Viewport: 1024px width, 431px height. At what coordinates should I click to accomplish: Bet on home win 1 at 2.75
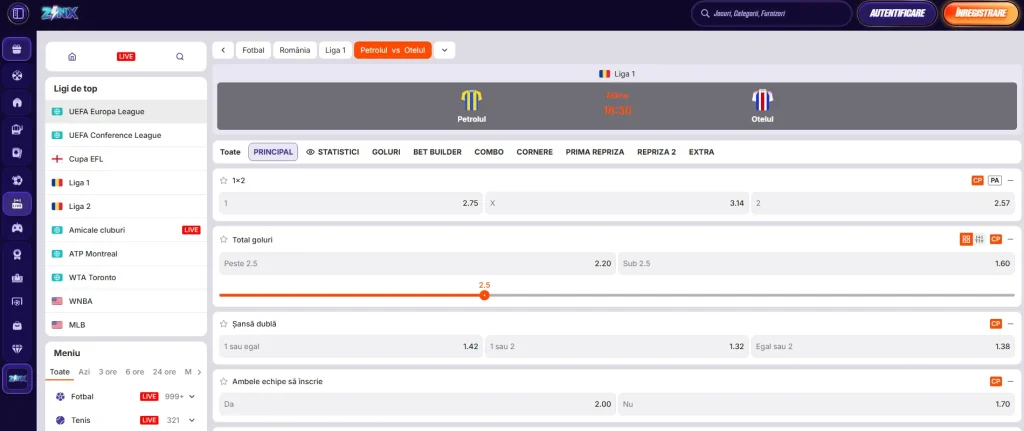click(x=351, y=203)
